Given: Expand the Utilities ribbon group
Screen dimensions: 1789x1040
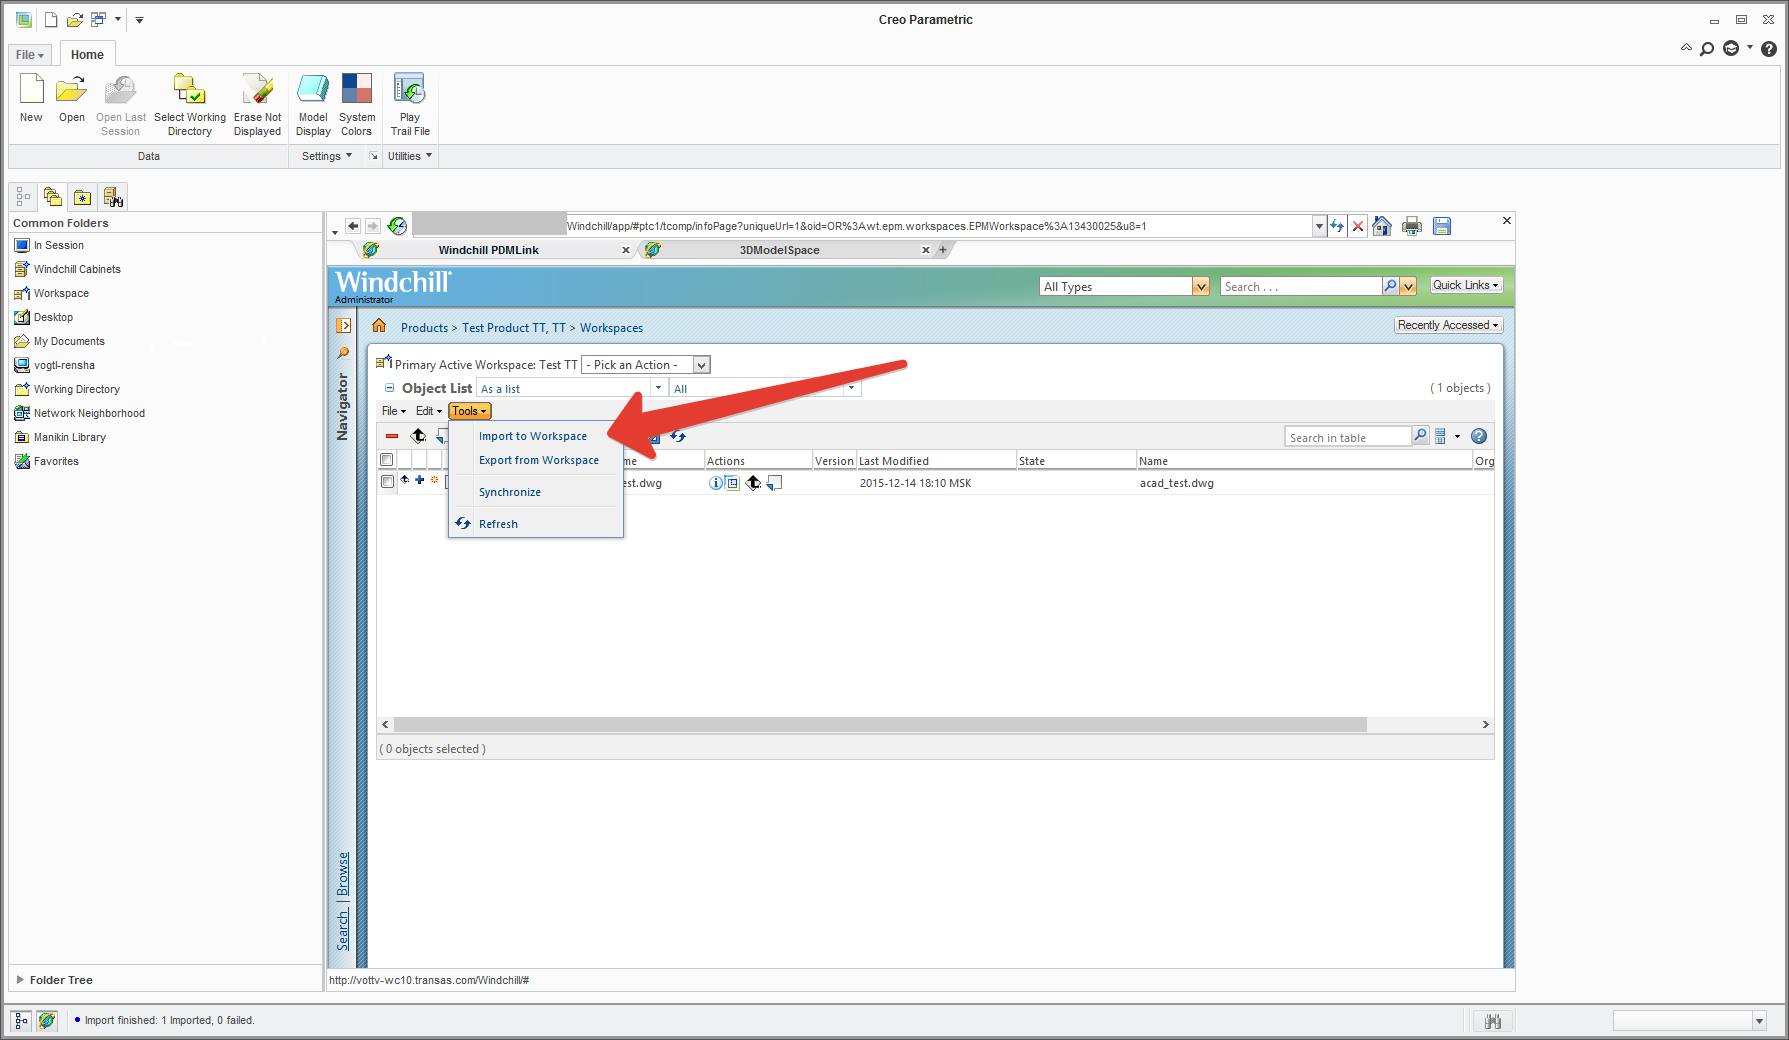Looking at the screenshot, I should [x=410, y=156].
